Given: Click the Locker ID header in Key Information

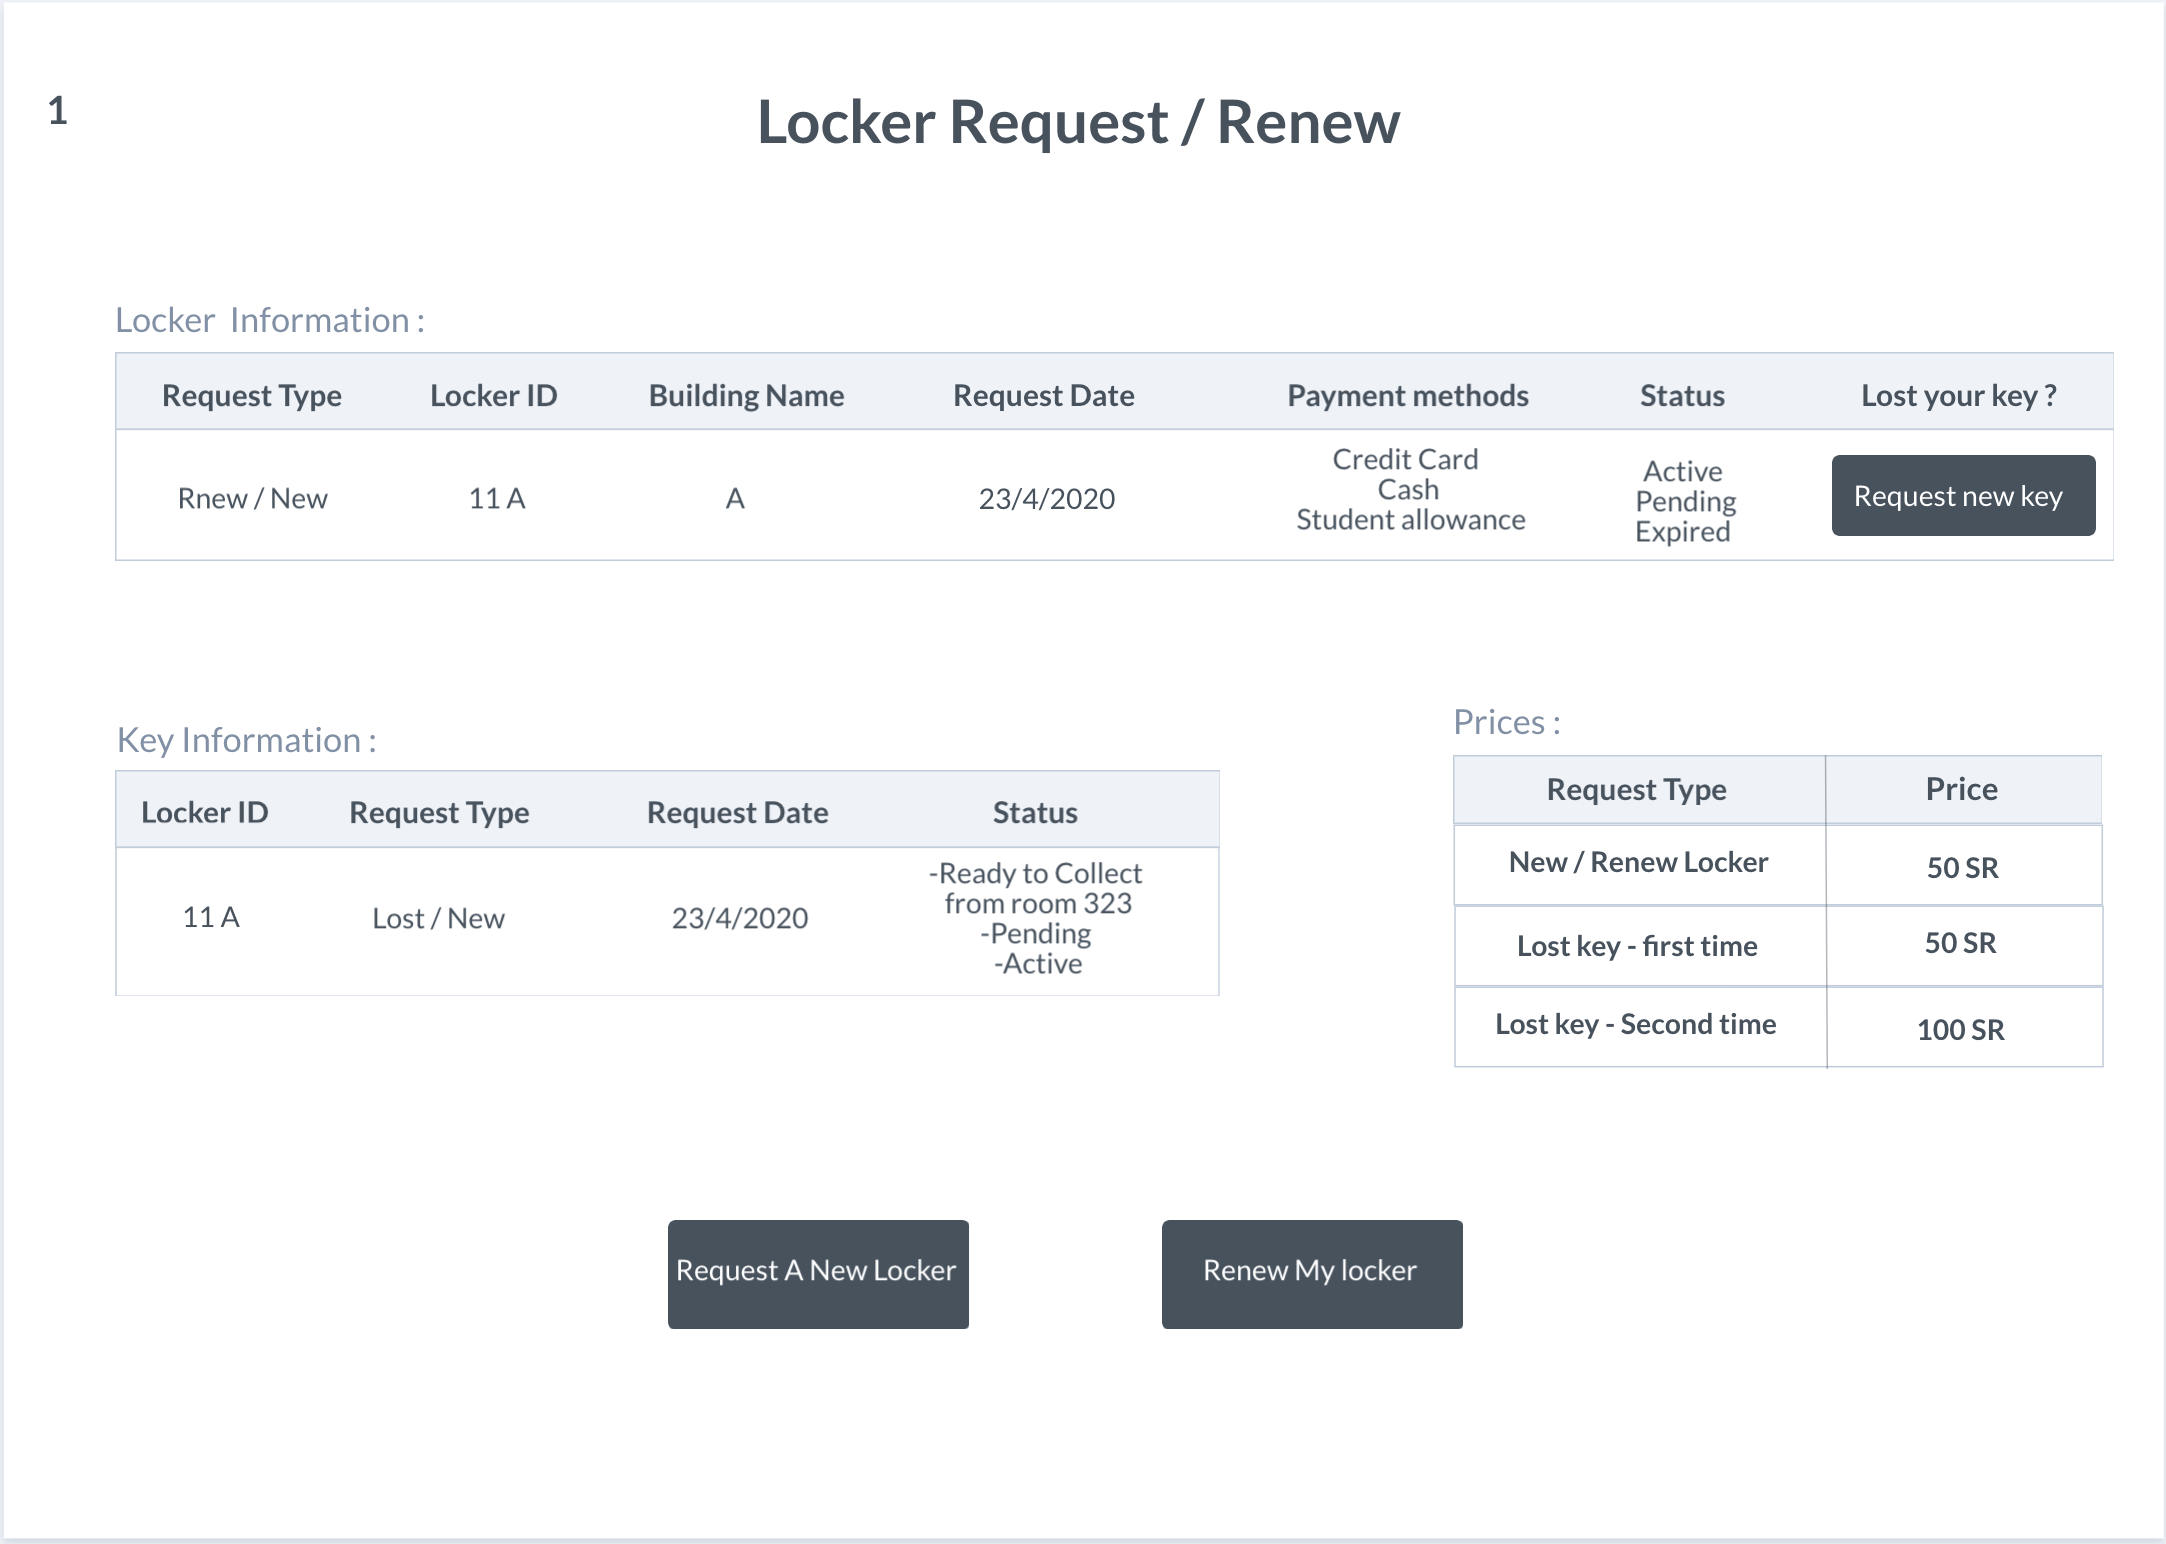Looking at the screenshot, I should 205,812.
